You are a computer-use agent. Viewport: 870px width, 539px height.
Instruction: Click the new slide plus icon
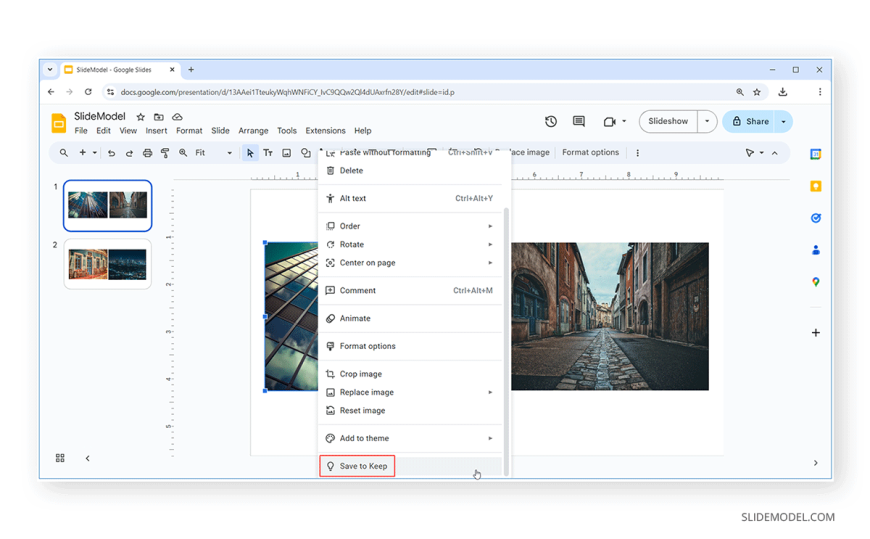tap(82, 153)
